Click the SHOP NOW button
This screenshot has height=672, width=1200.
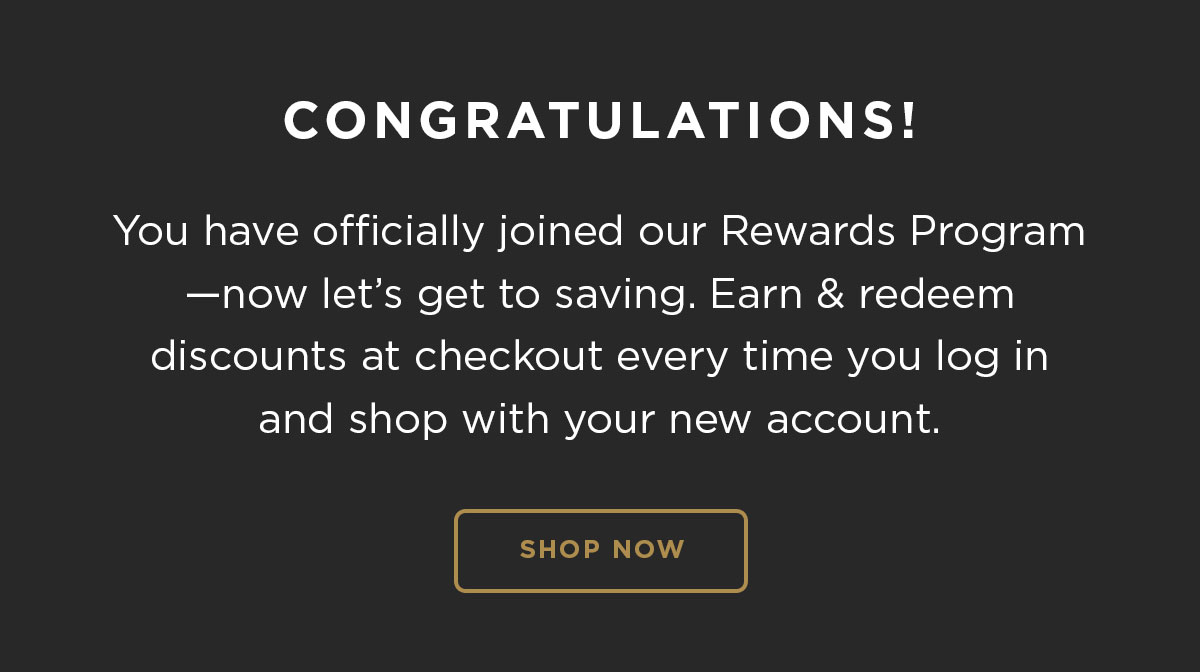pyautogui.click(x=601, y=551)
